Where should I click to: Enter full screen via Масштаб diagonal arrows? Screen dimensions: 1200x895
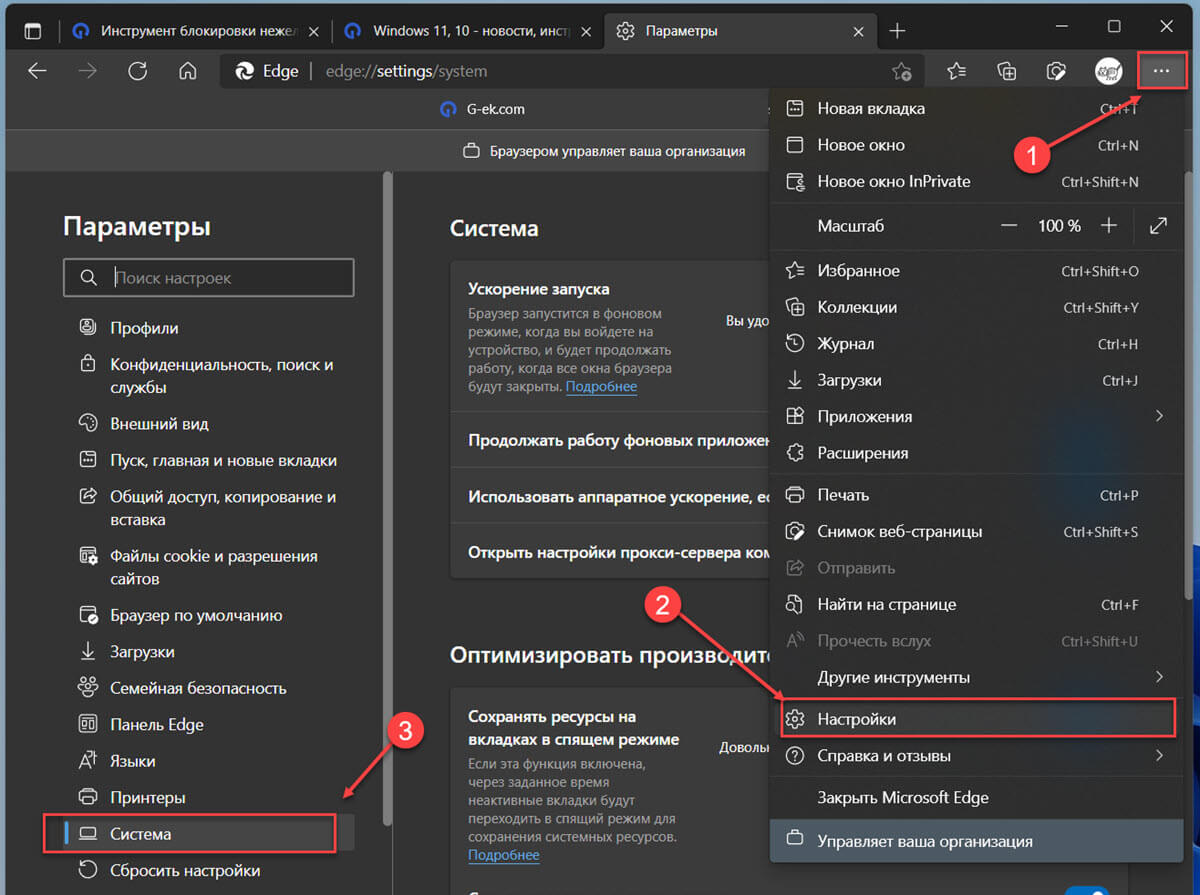(1158, 226)
